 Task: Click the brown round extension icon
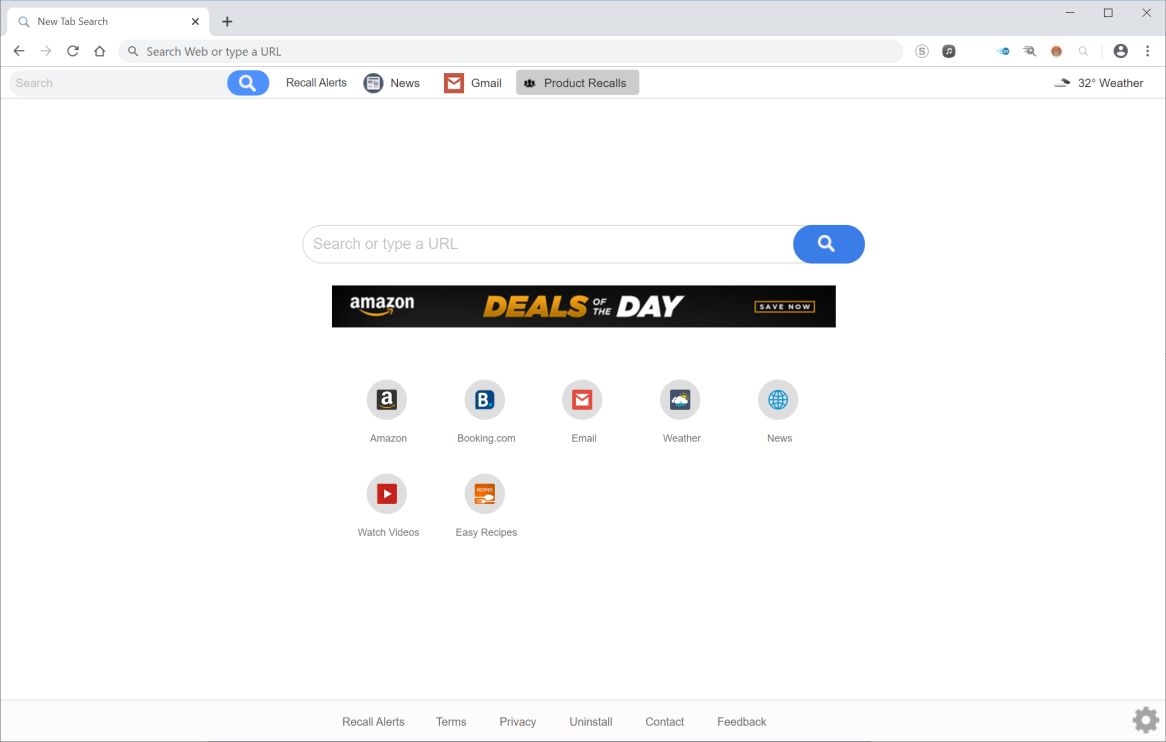click(1056, 51)
